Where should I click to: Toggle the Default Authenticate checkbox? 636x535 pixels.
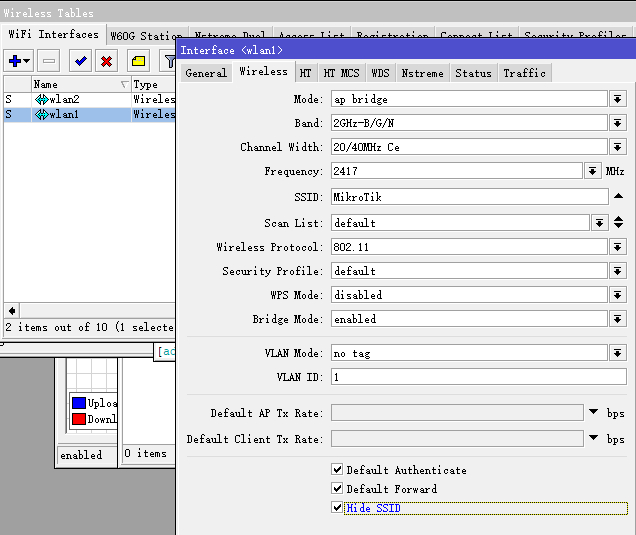point(337,470)
